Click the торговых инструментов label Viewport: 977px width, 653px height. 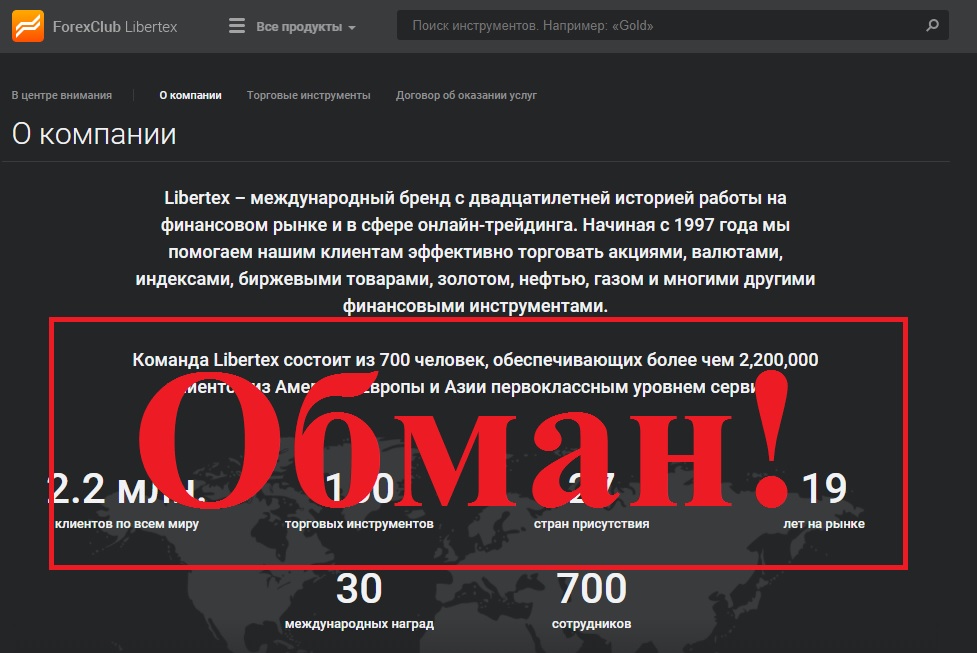359,524
